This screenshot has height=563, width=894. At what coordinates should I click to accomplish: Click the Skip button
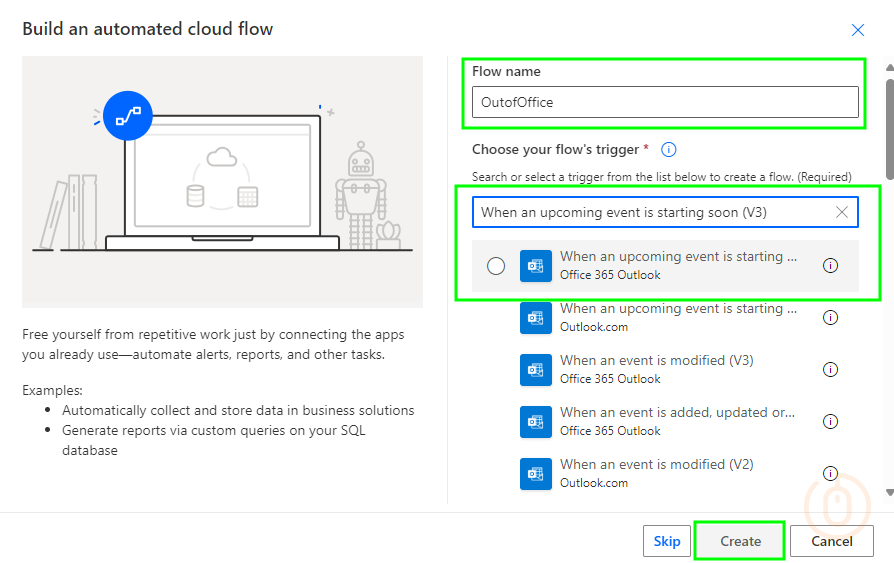point(666,541)
